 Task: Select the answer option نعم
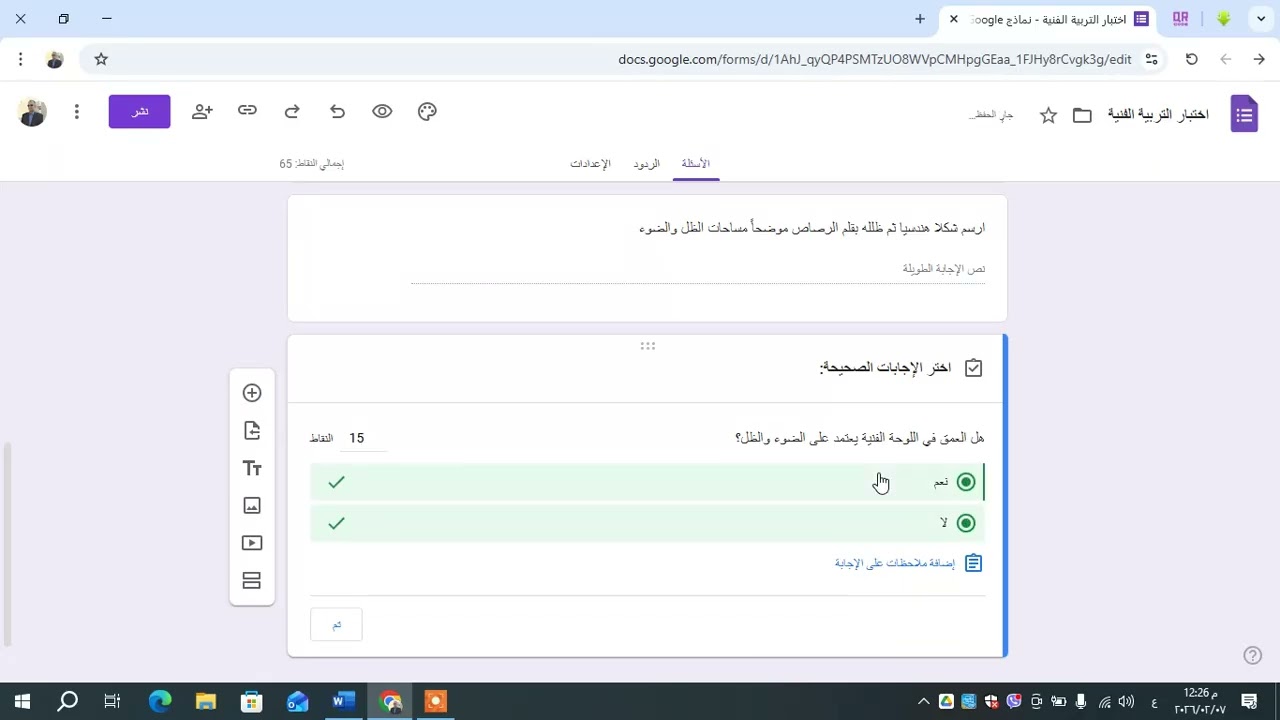(x=648, y=482)
